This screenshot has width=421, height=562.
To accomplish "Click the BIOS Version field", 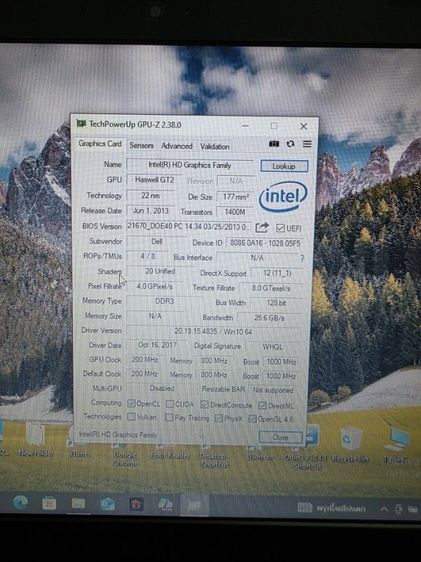I will click(x=189, y=227).
